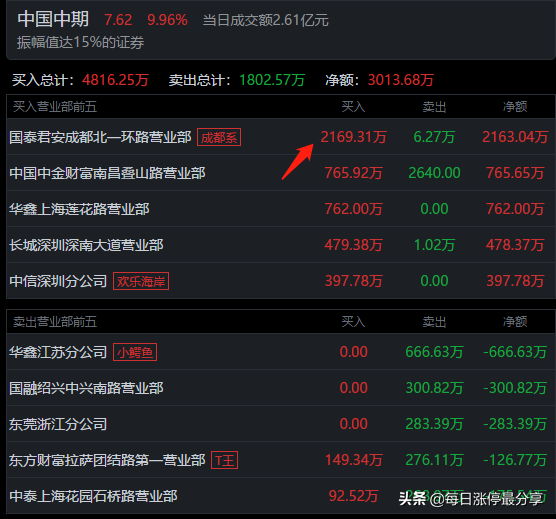
Task: Click net amount -666.63万
Action: click(515, 352)
